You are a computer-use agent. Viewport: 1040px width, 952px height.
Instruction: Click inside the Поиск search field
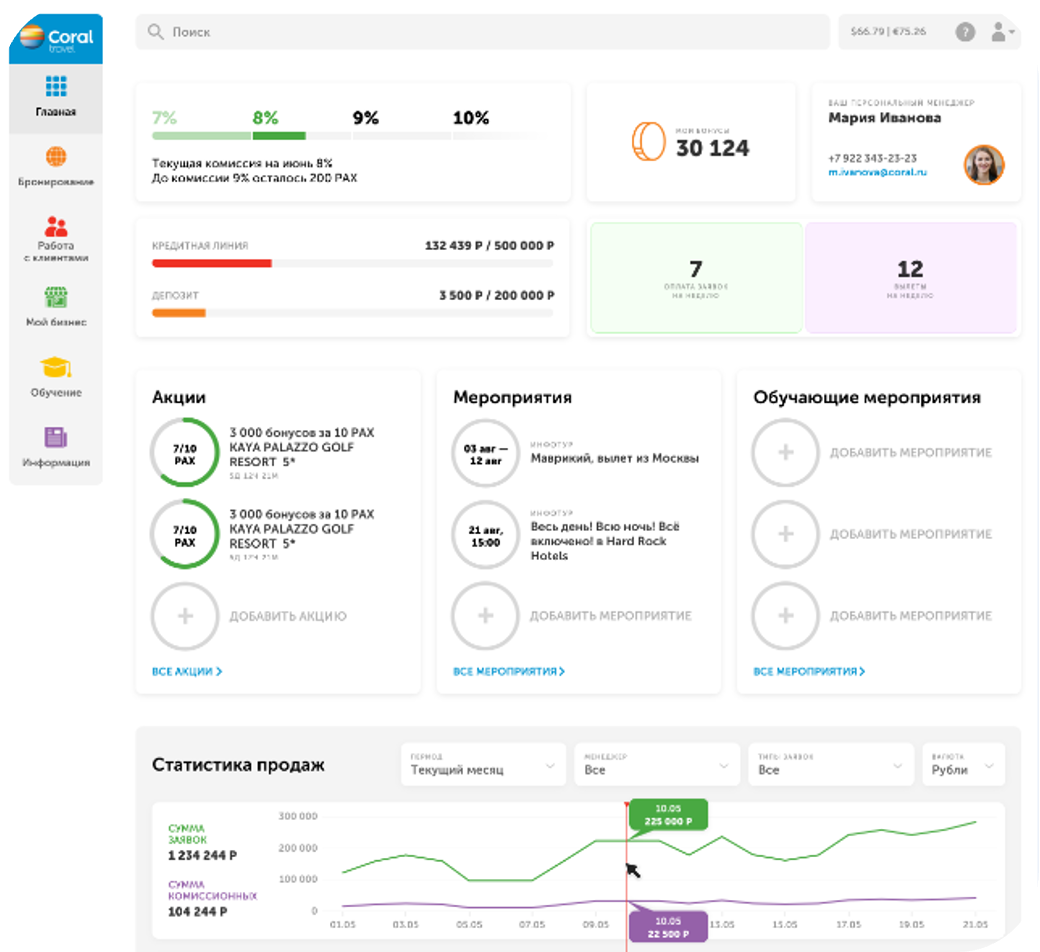tap(482, 32)
